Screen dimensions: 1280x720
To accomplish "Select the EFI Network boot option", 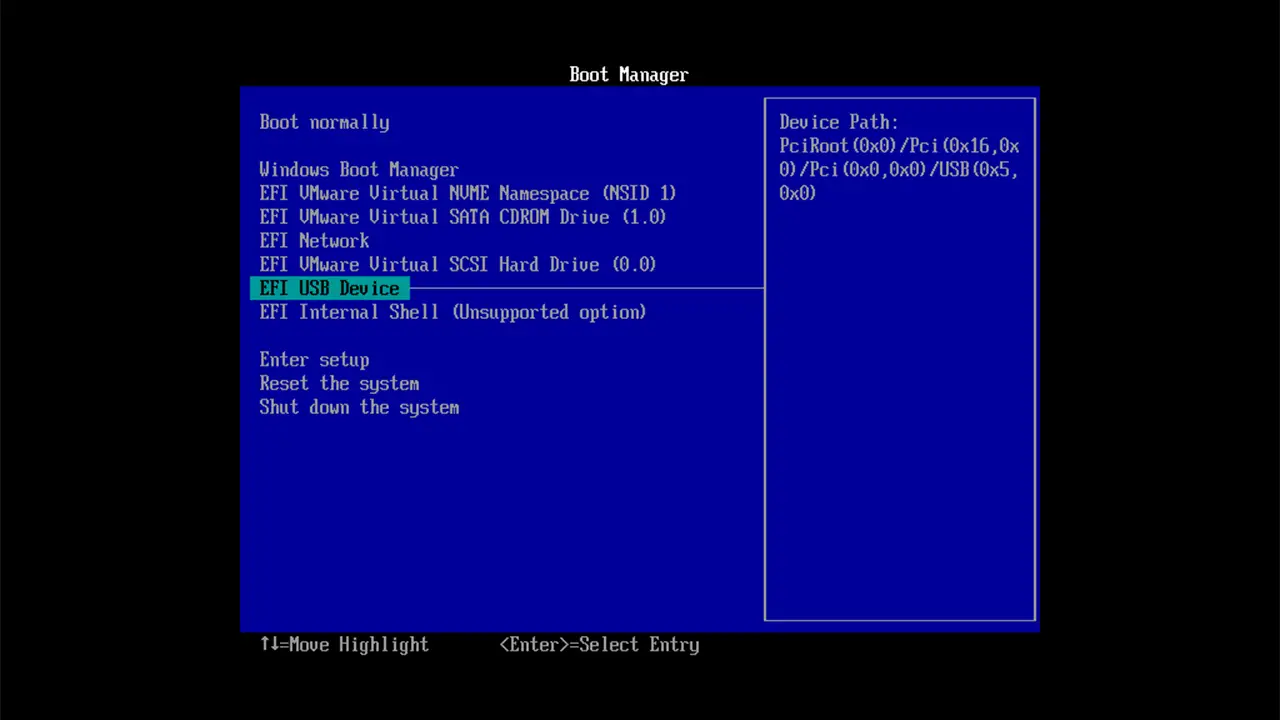I will (314, 241).
